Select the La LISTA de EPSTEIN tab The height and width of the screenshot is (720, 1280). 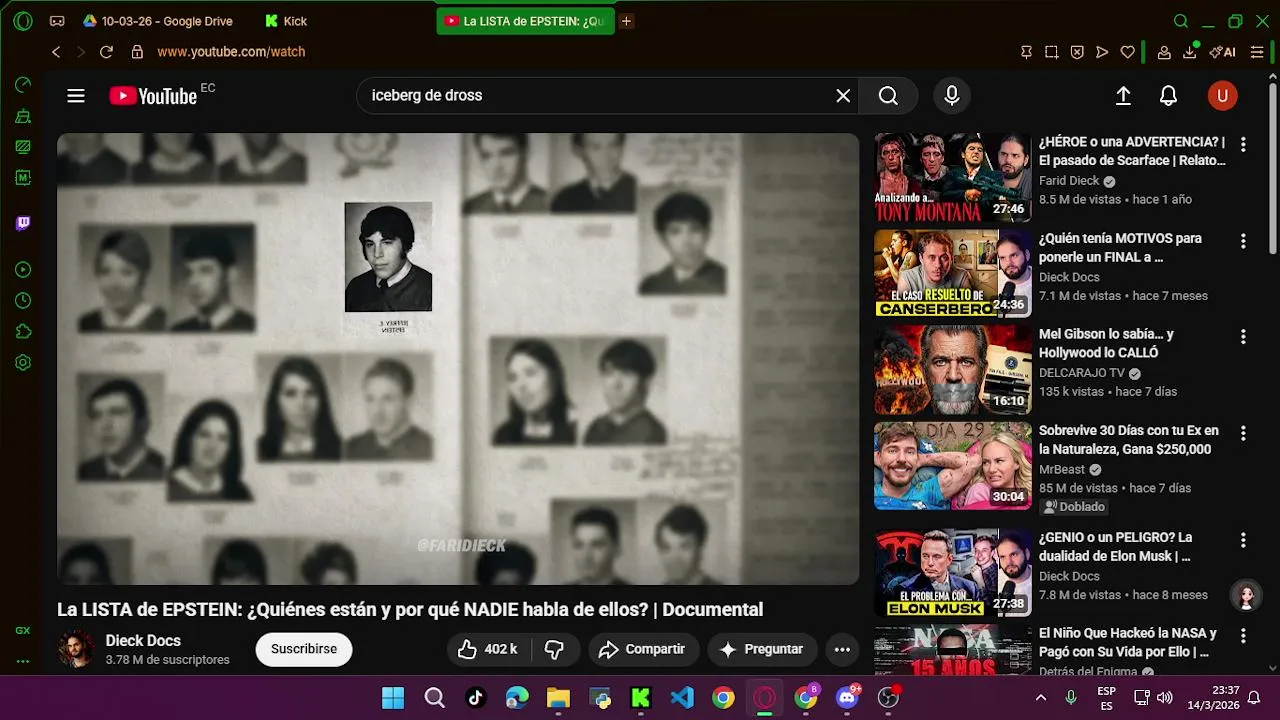click(525, 21)
